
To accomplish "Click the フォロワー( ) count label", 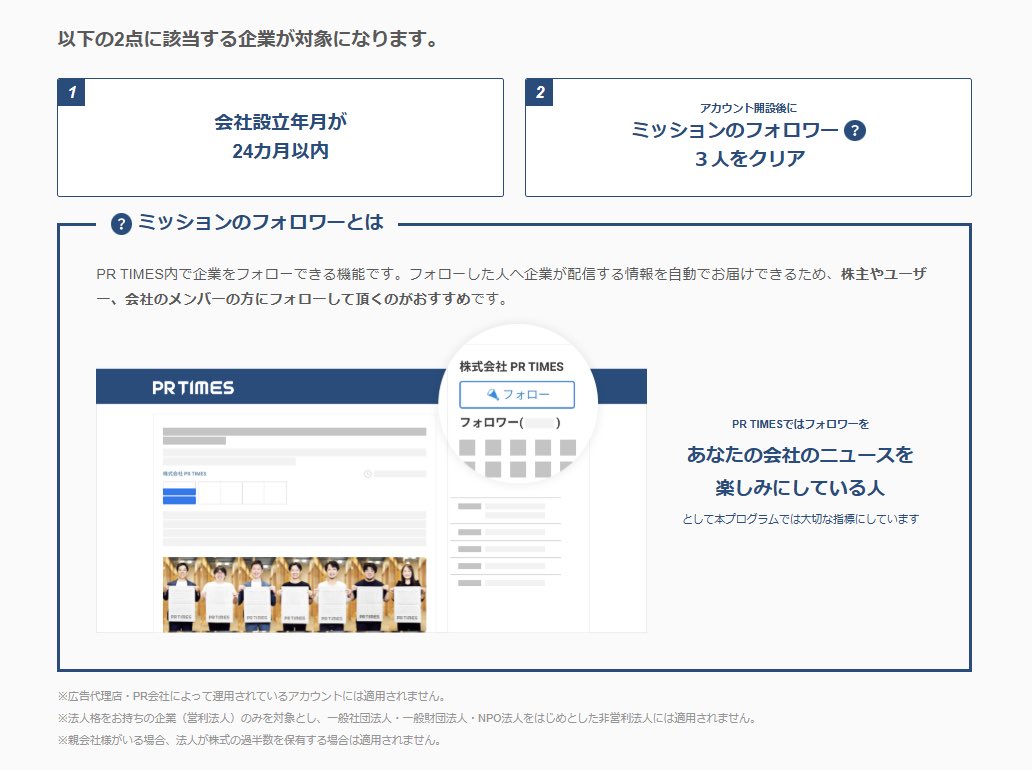I will 510,423.
